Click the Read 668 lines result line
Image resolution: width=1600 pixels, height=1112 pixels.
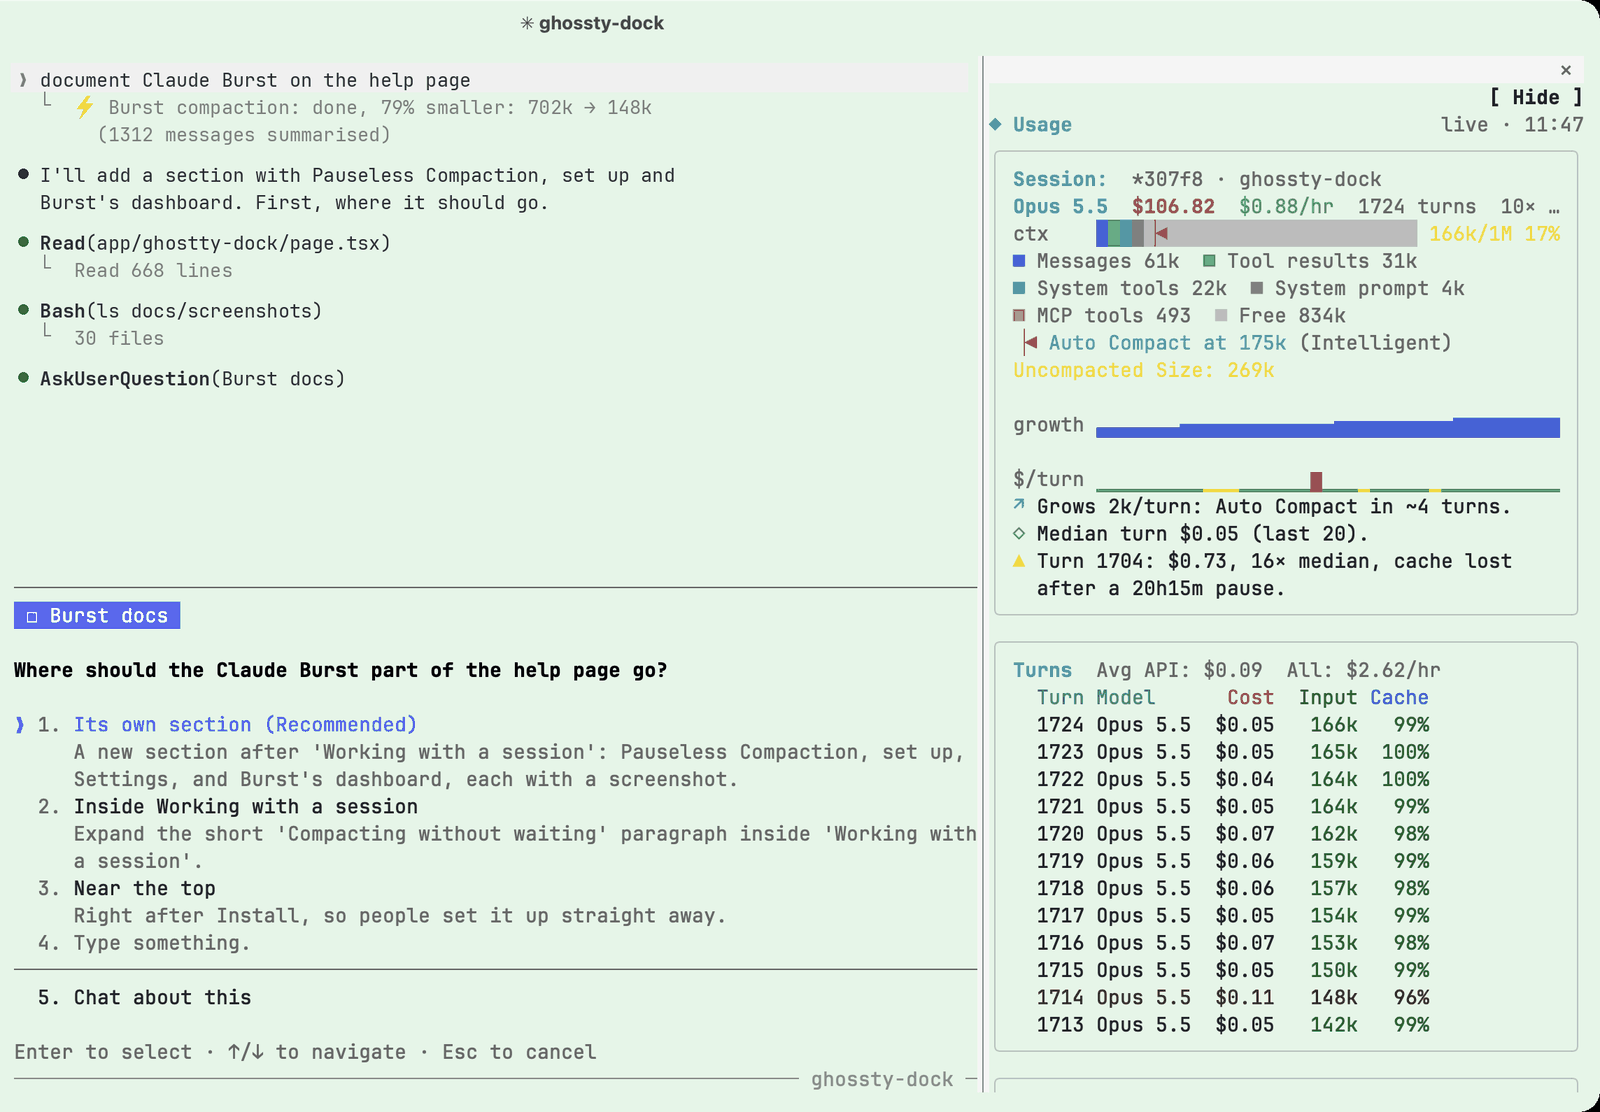click(153, 271)
